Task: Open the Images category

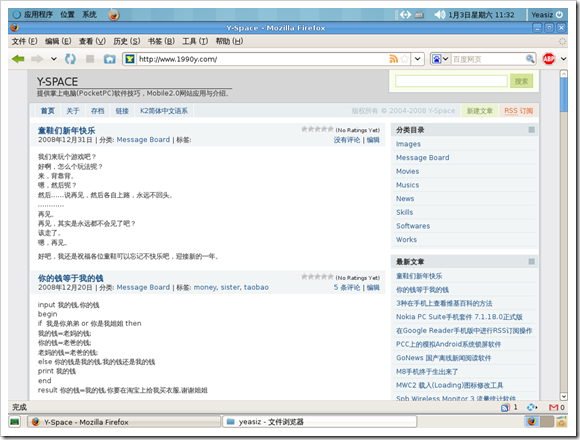Action: [x=408, y=144]
